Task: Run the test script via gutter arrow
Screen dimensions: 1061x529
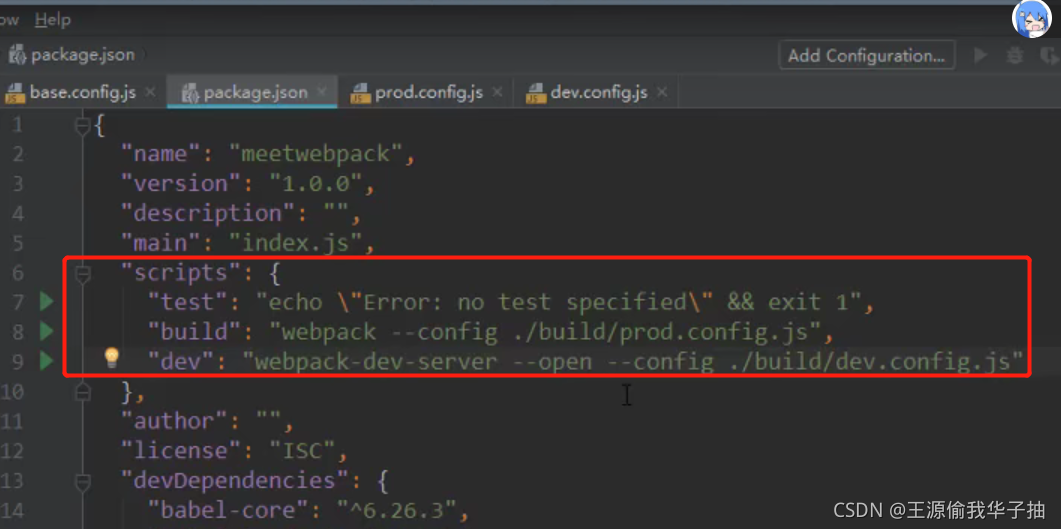Action: tap(46, 302)
